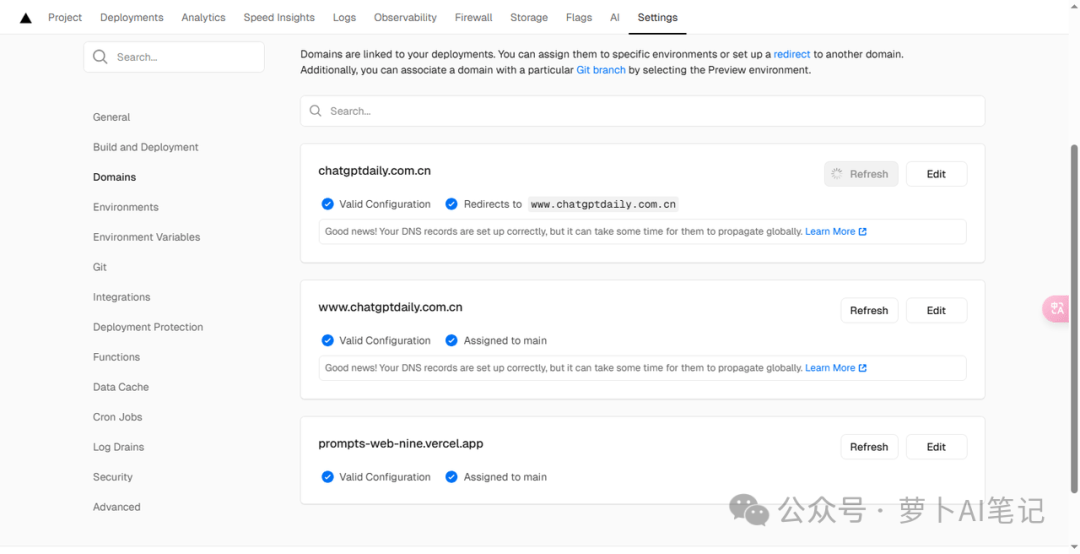1080x554 pixels.
Task: Open Functions settings
Action: pyautogui.click(x=116, y=357)
